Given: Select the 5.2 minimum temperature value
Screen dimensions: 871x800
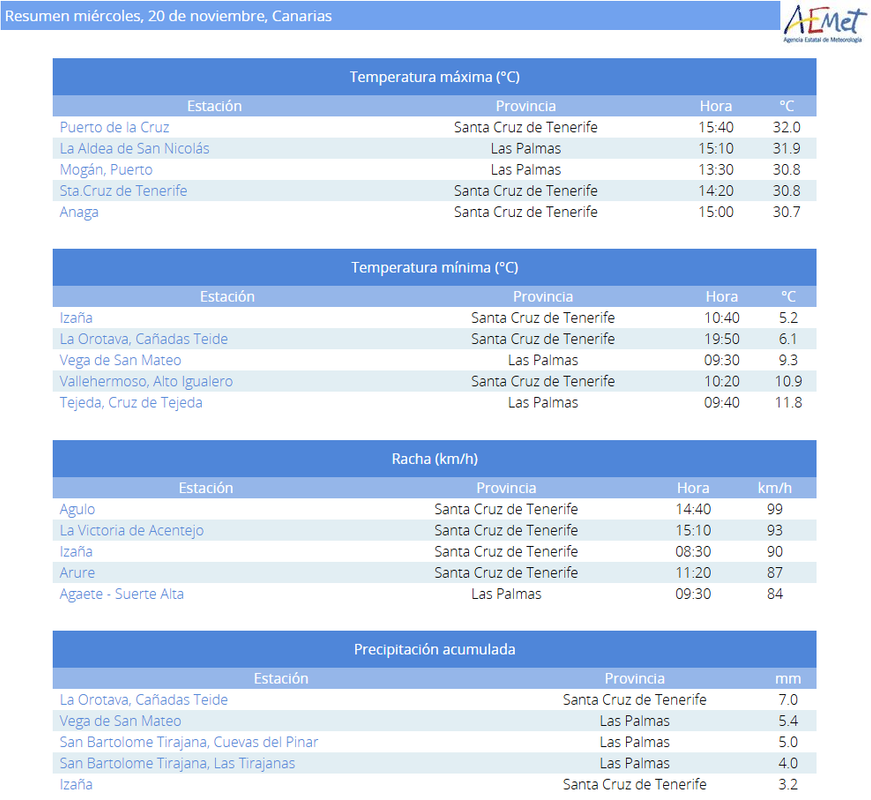Looking at the screenshot, I should point(788,318).
